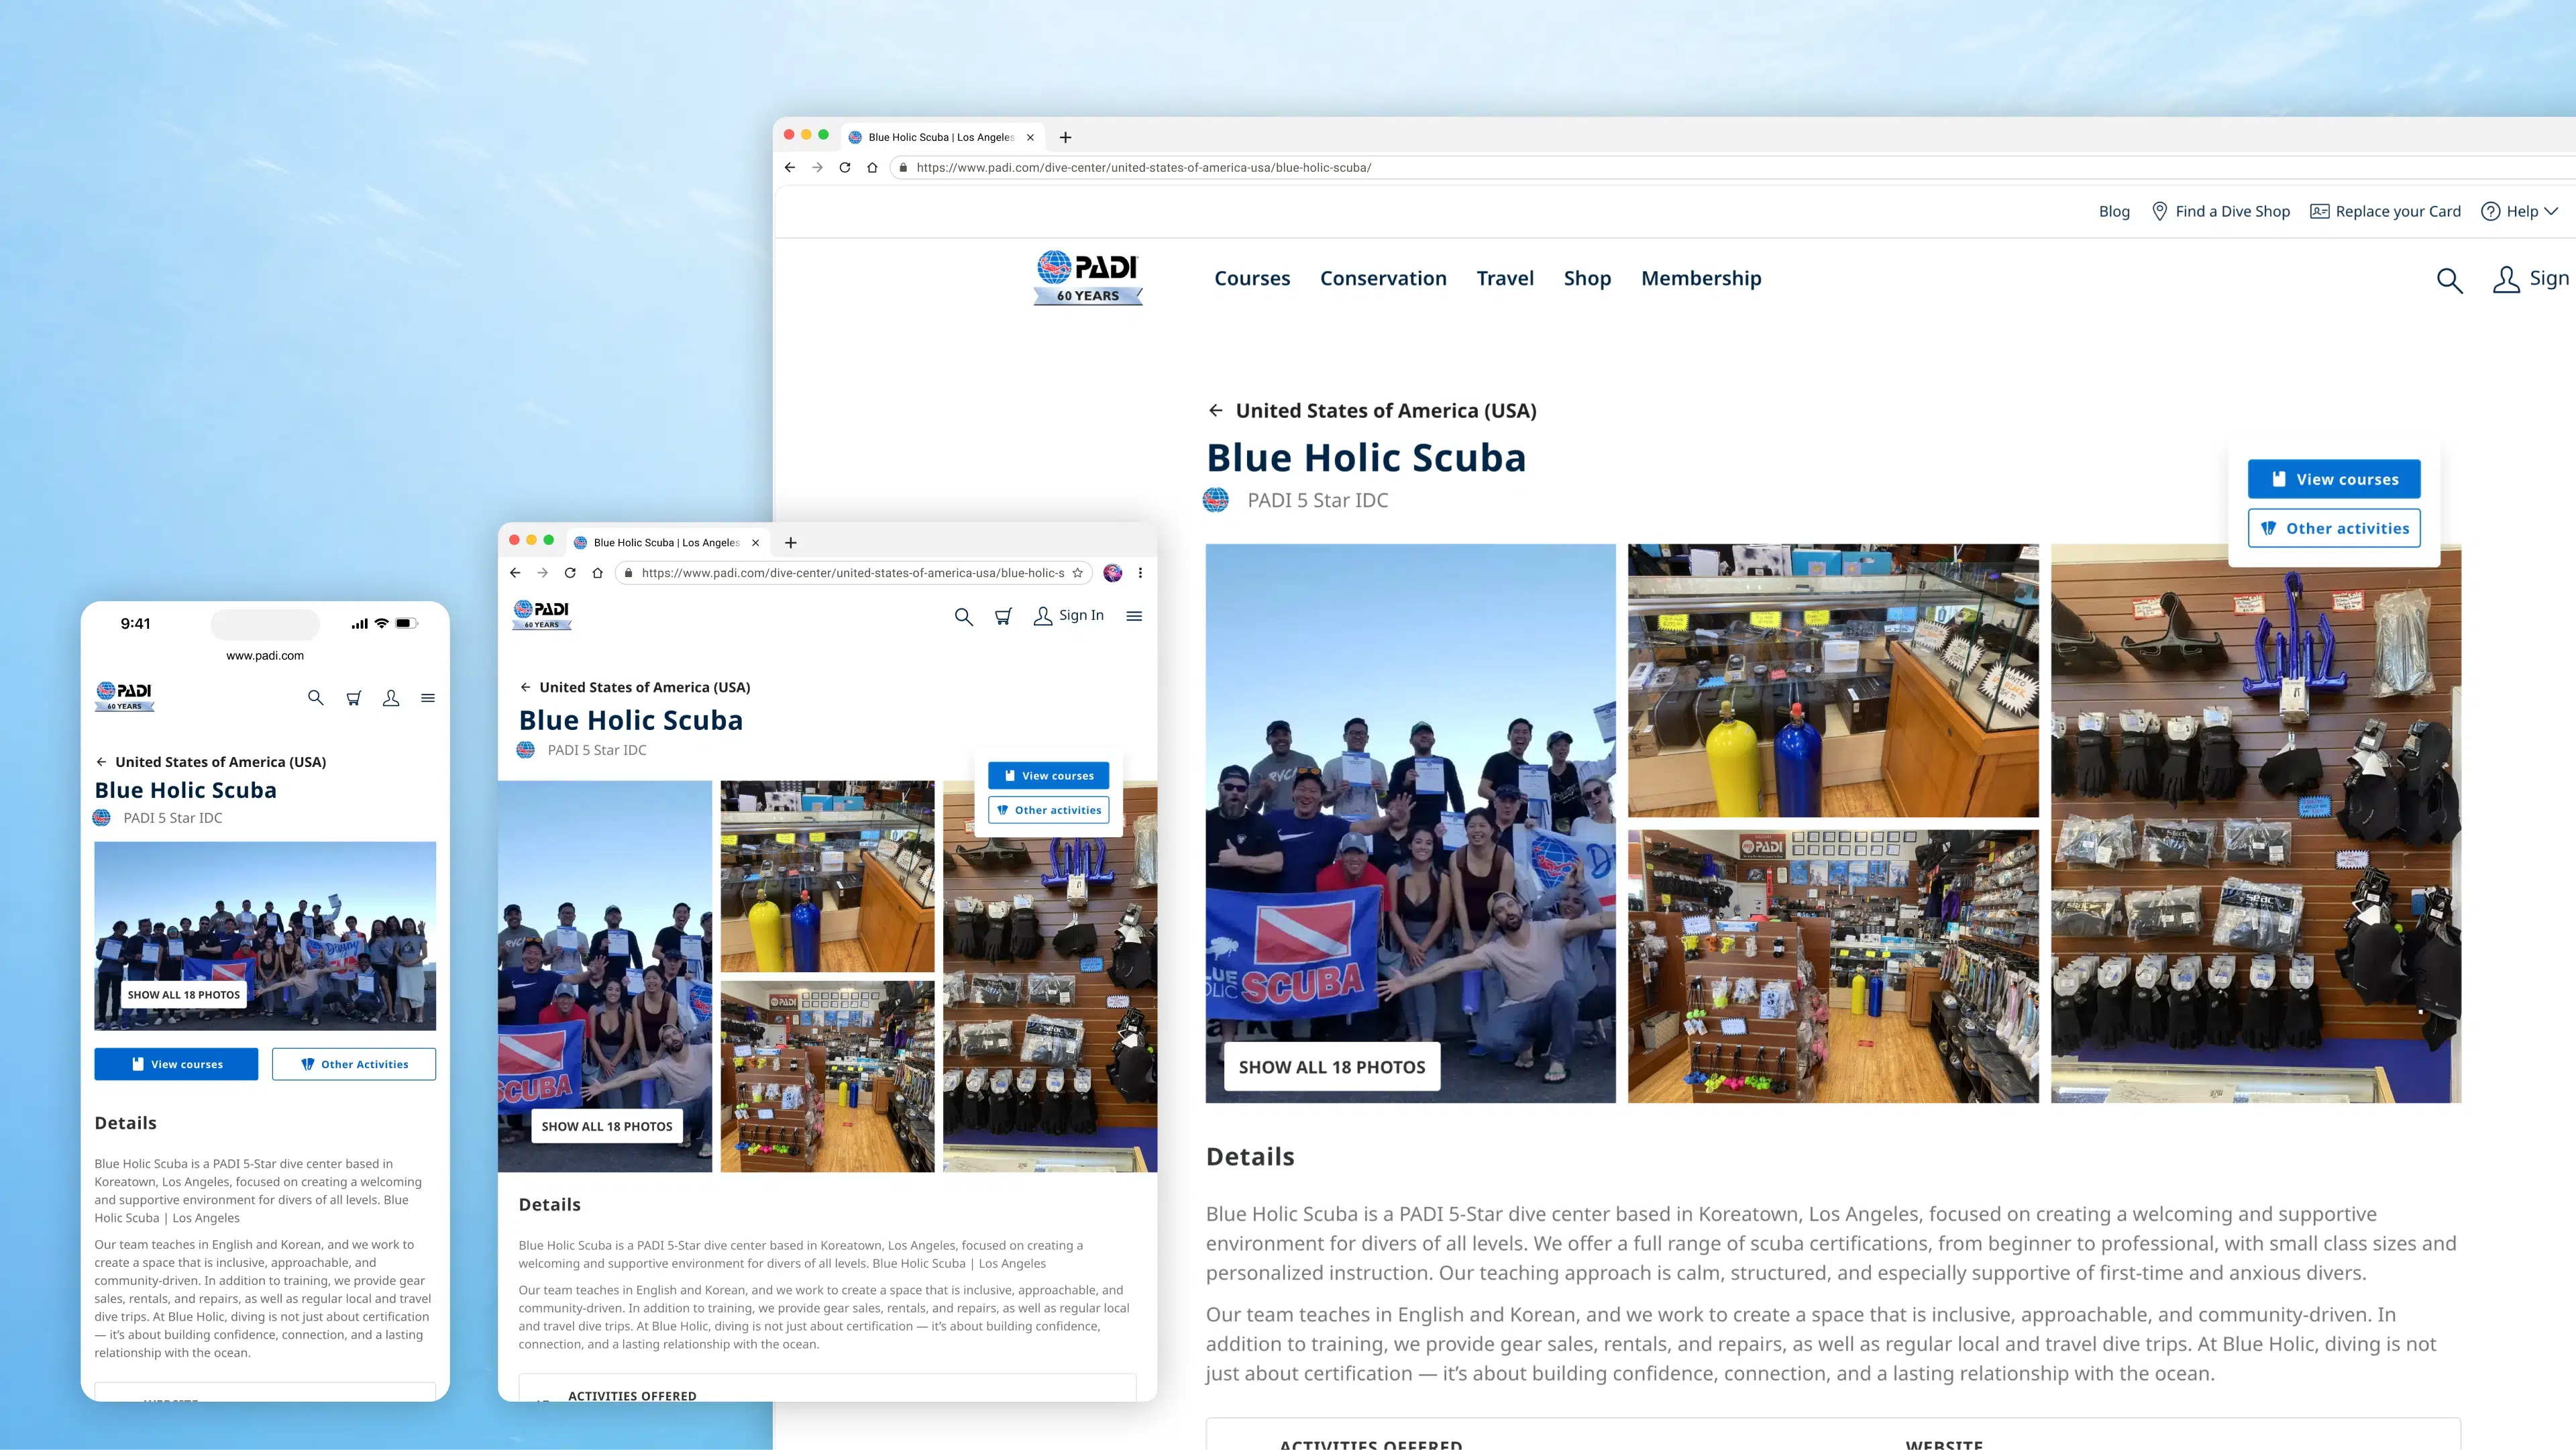This screenshot has width=2576, height=1450.
Task: Click Other activities button in large window
Action: [2334, 528]
